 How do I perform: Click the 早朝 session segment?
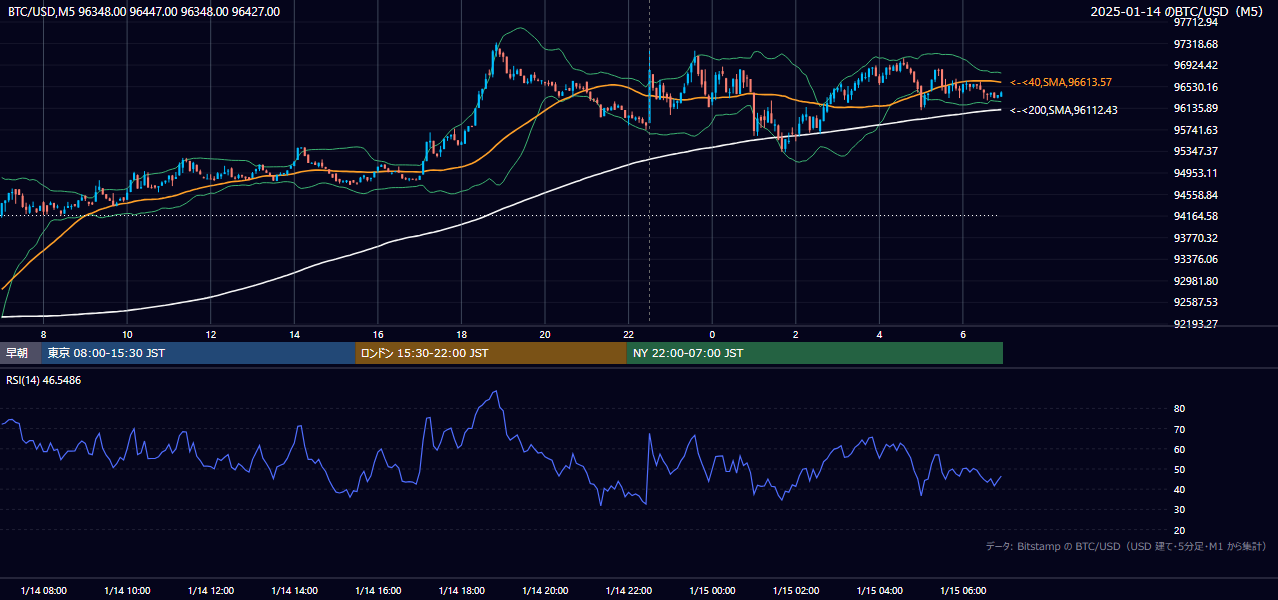[20, 353]
